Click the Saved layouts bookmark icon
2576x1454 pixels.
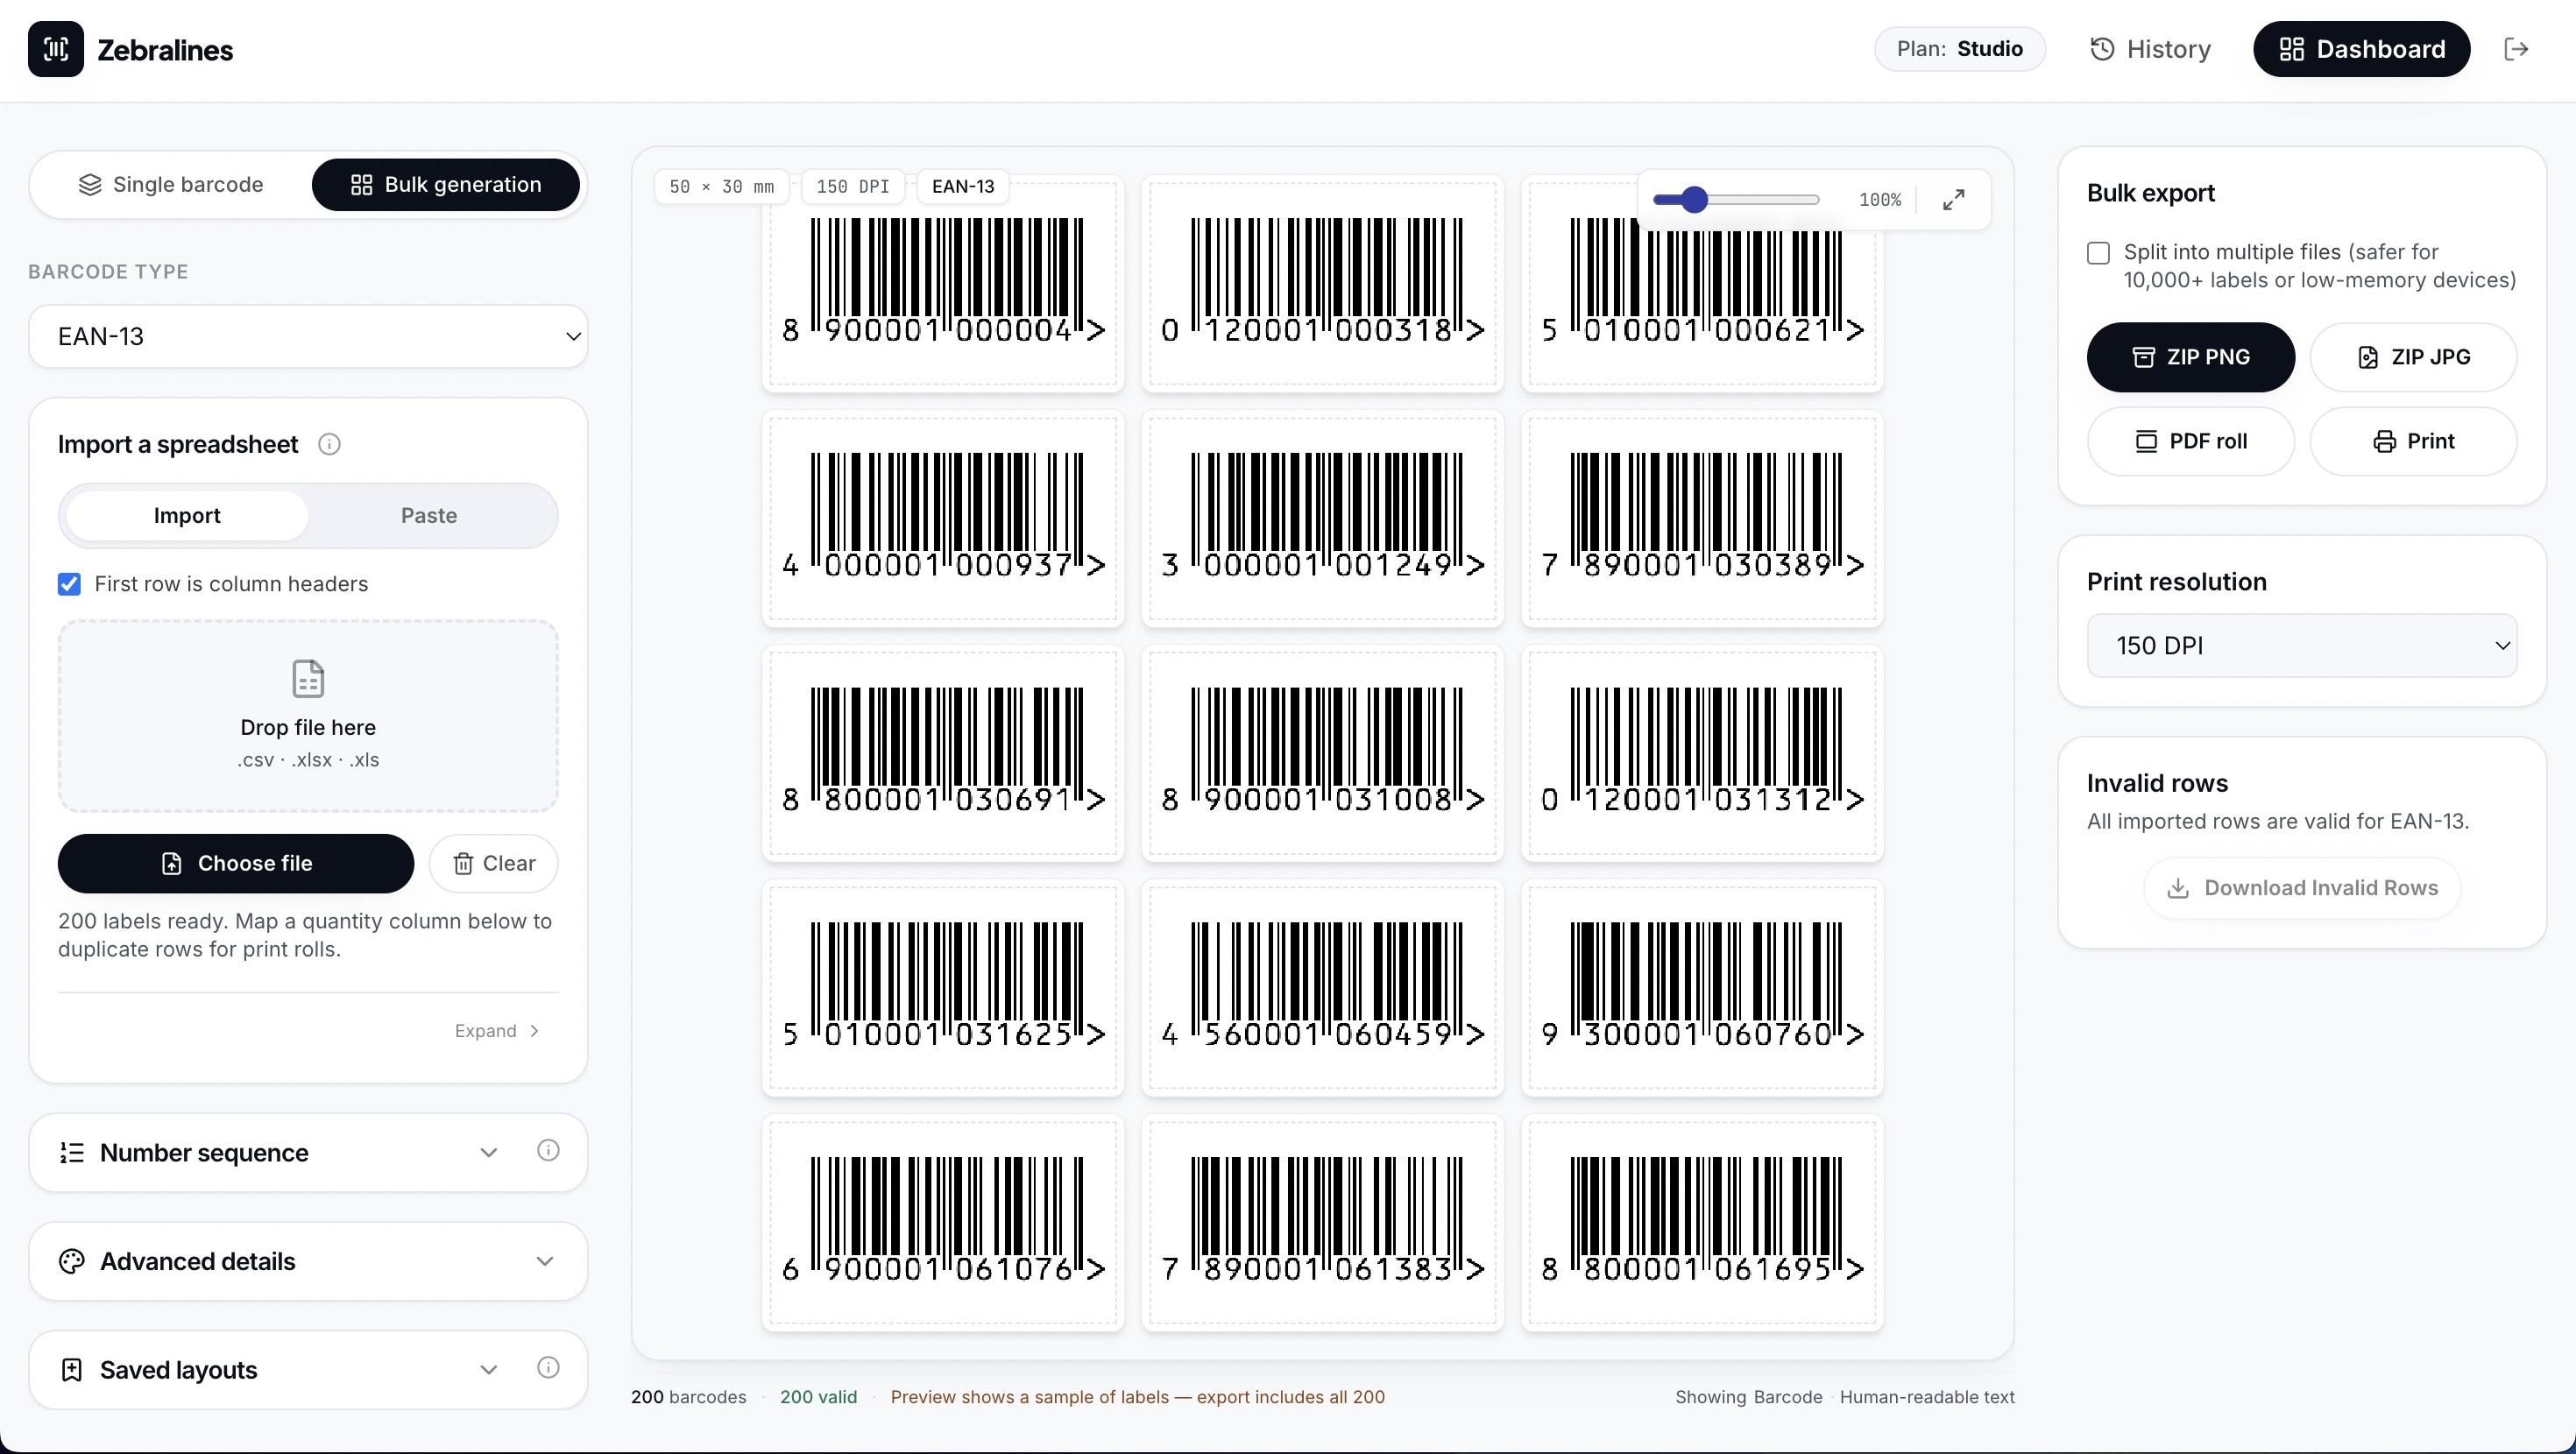[x=72, y=1369]
